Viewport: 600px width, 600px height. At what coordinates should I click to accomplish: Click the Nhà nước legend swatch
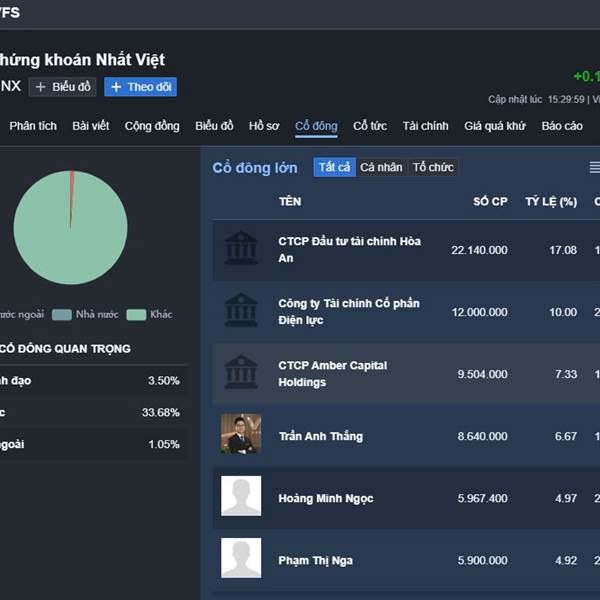click(x=62, y=315)
